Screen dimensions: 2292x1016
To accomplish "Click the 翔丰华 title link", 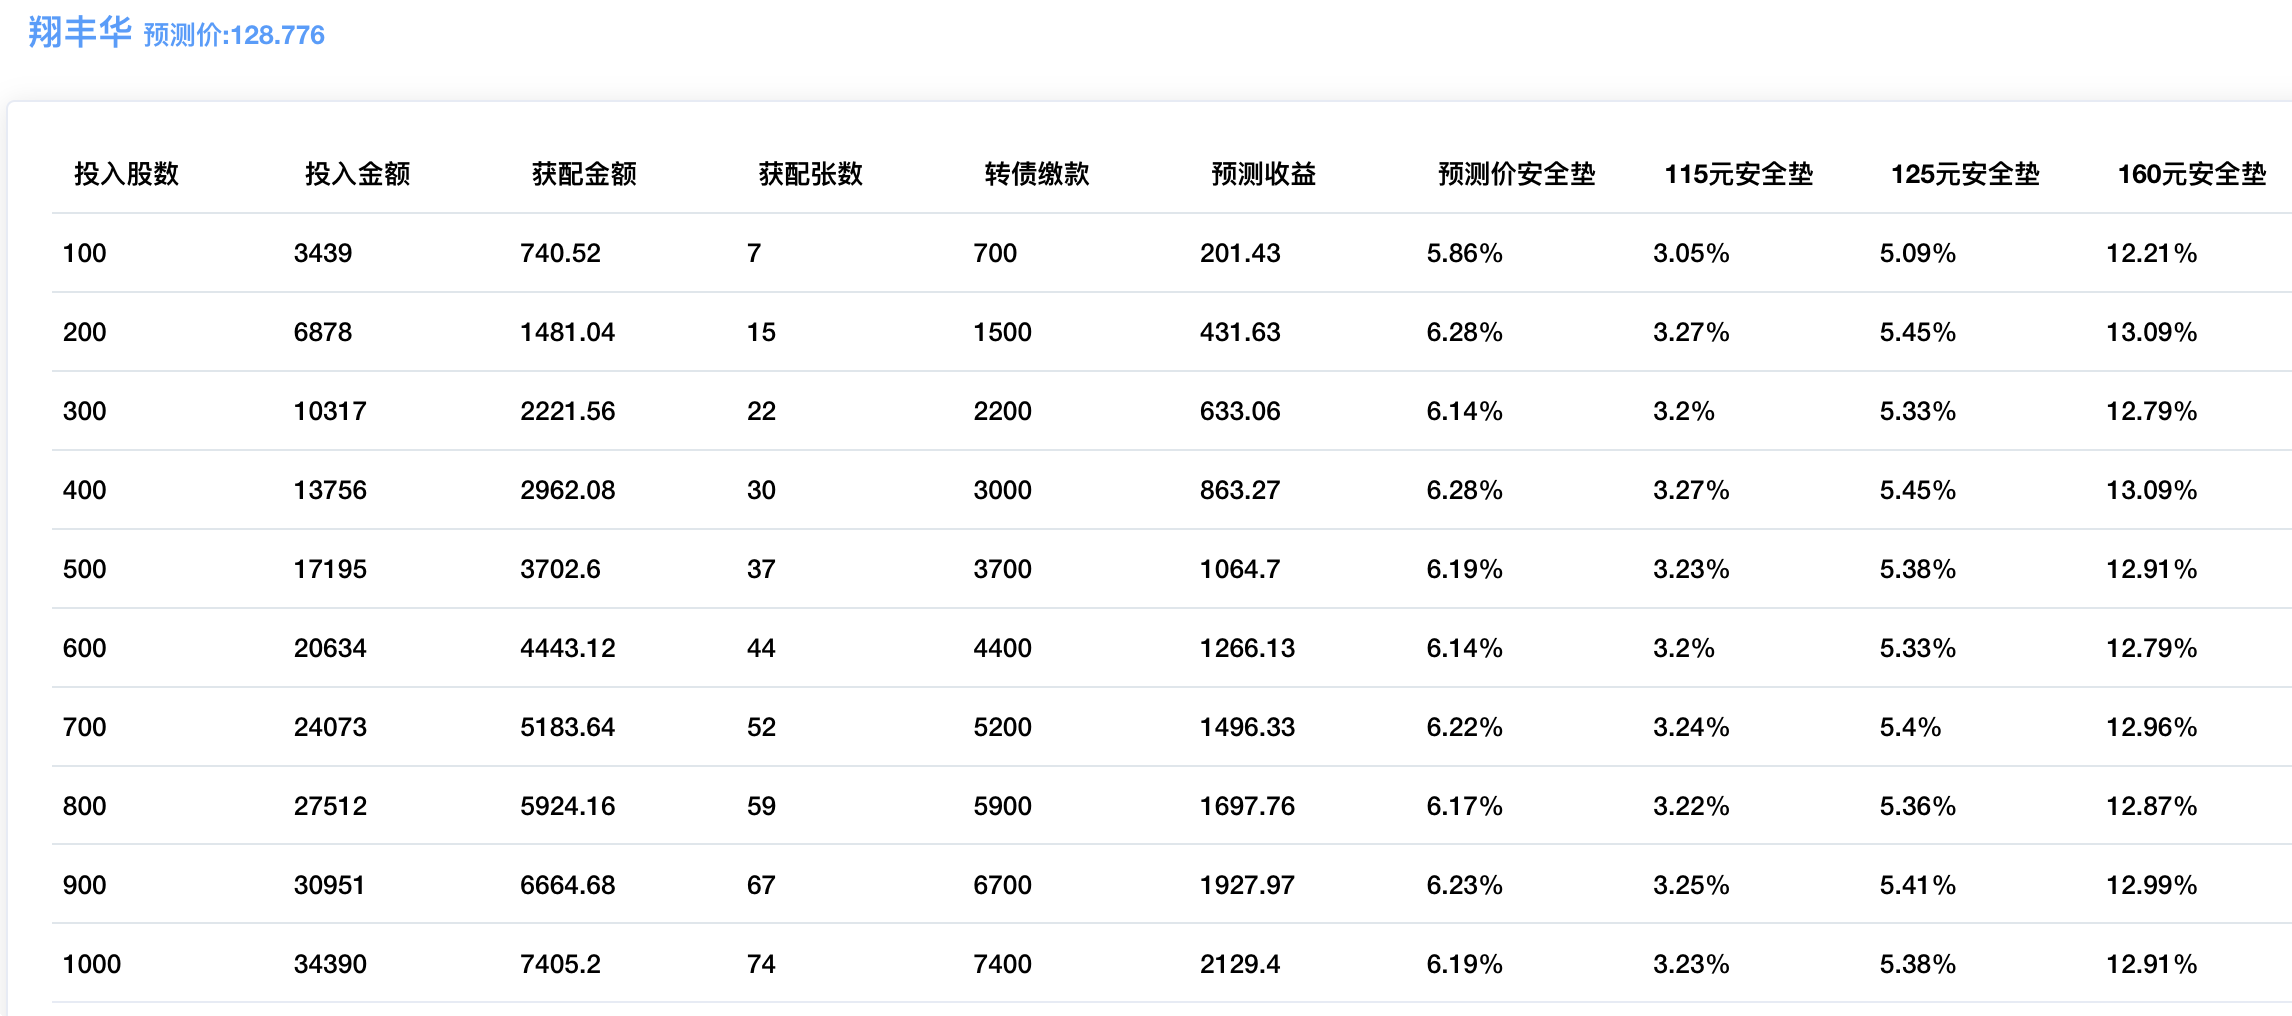I will (x=79, y=32).
